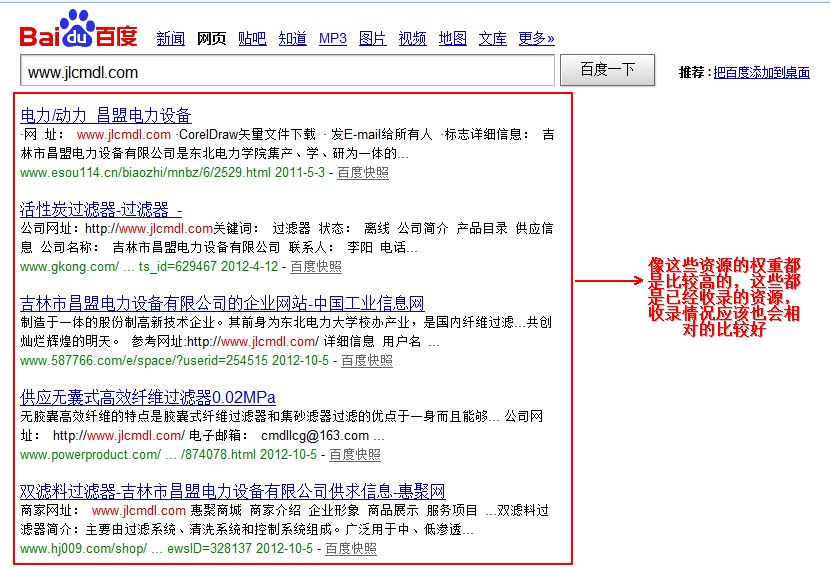Switch to the 知道 tab
830x568 pixels.
pos(293,39)
